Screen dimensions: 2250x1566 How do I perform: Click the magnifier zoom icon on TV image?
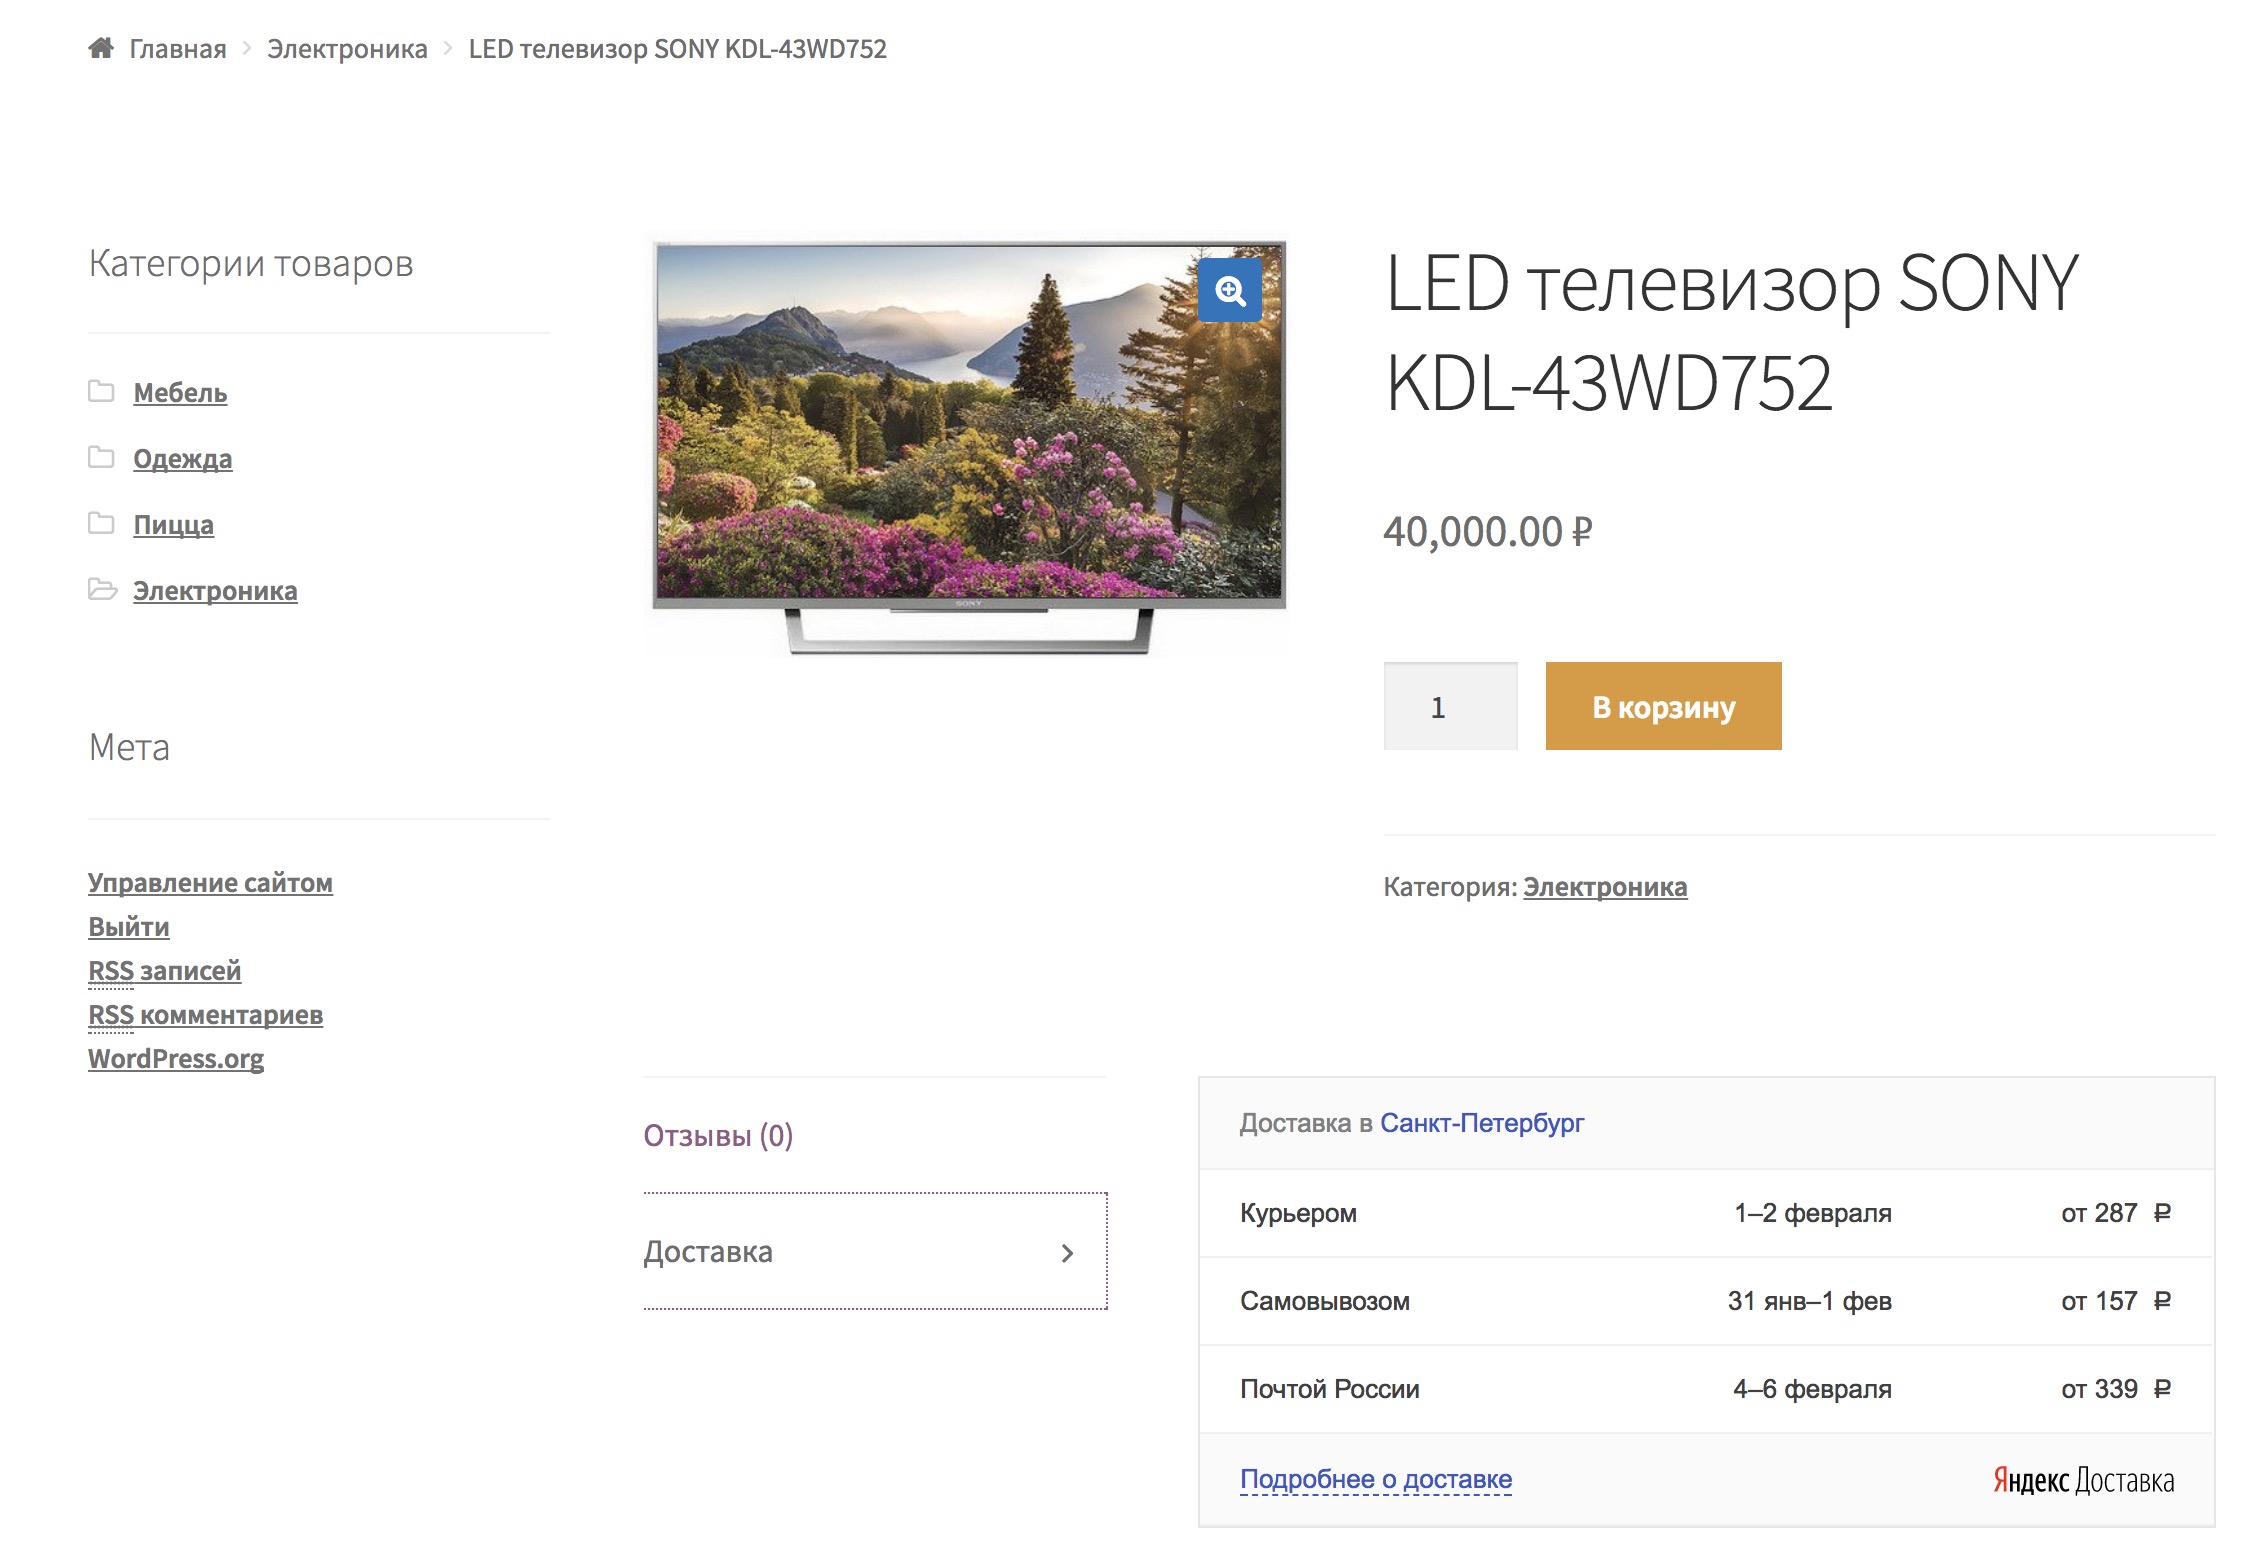[1229, 291]
